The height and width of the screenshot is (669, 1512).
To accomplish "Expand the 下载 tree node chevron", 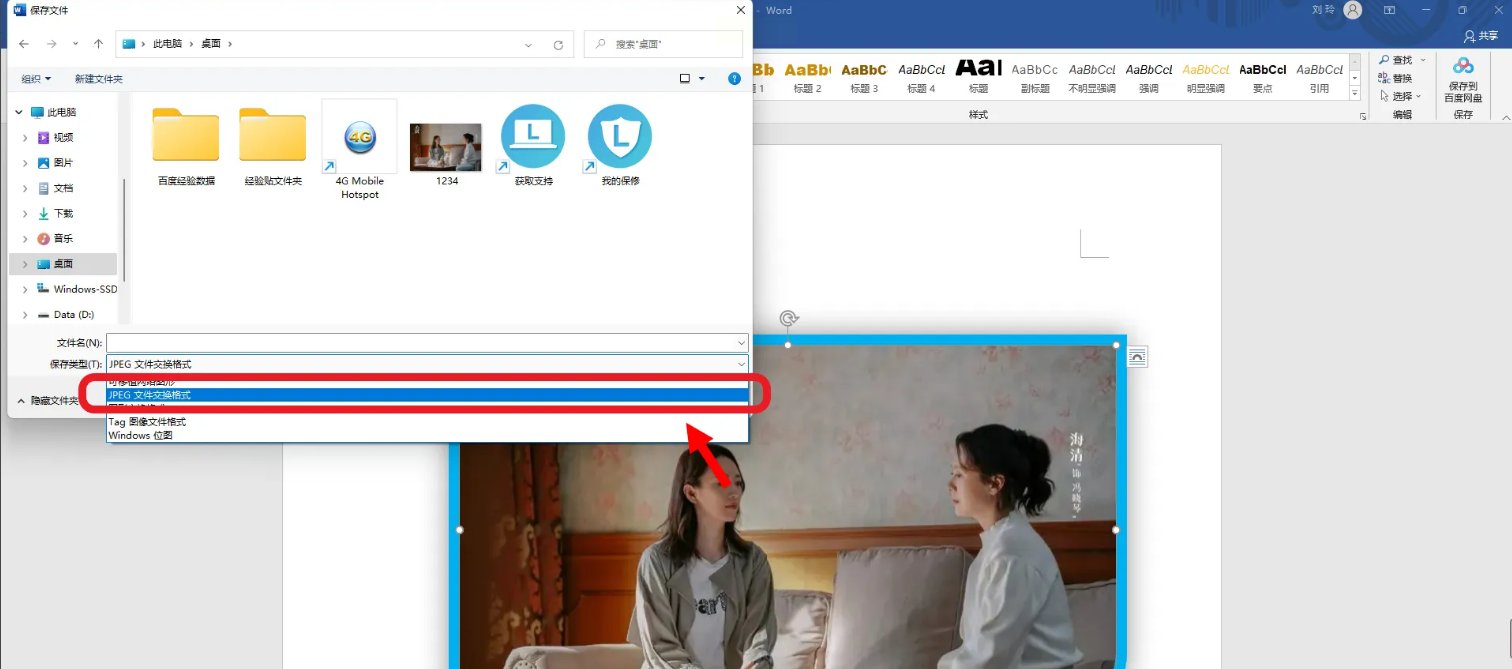I will click(x=25, y=213).
